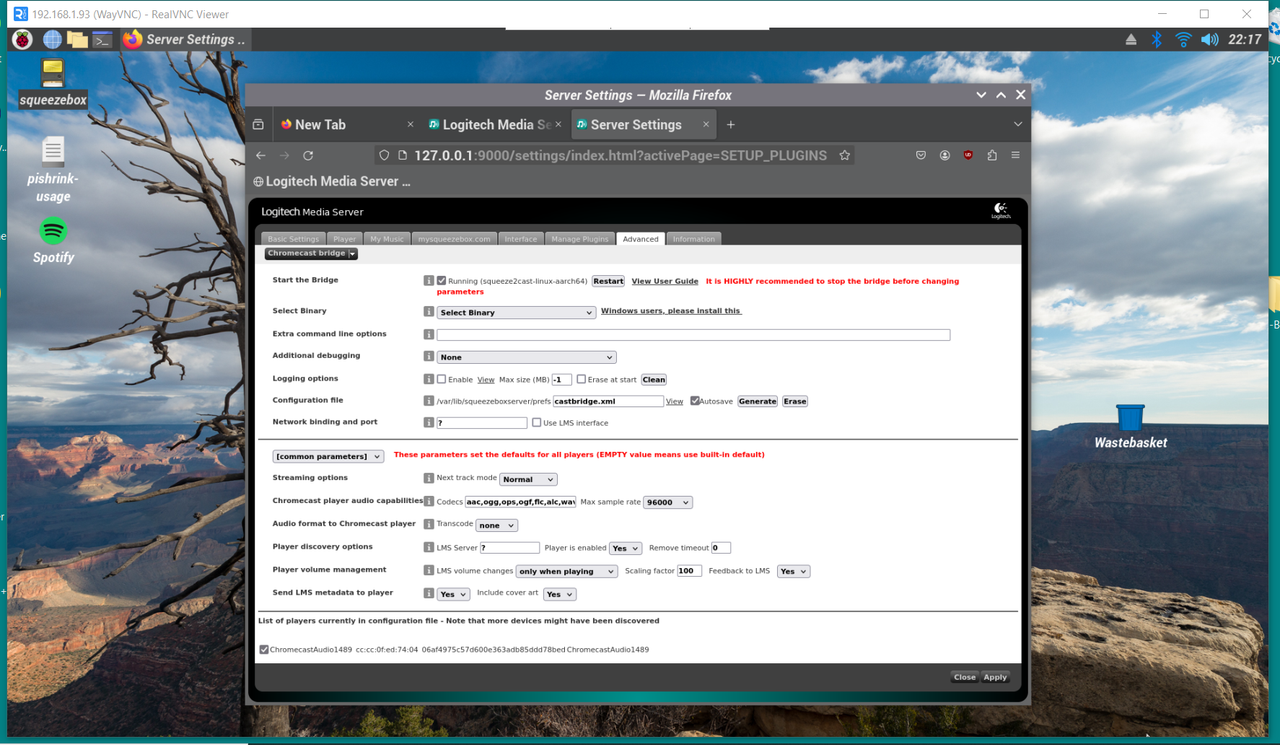Open the Player is enabled dropdown
Viewport: 1280px width, 745px height.
click(625, 549)
